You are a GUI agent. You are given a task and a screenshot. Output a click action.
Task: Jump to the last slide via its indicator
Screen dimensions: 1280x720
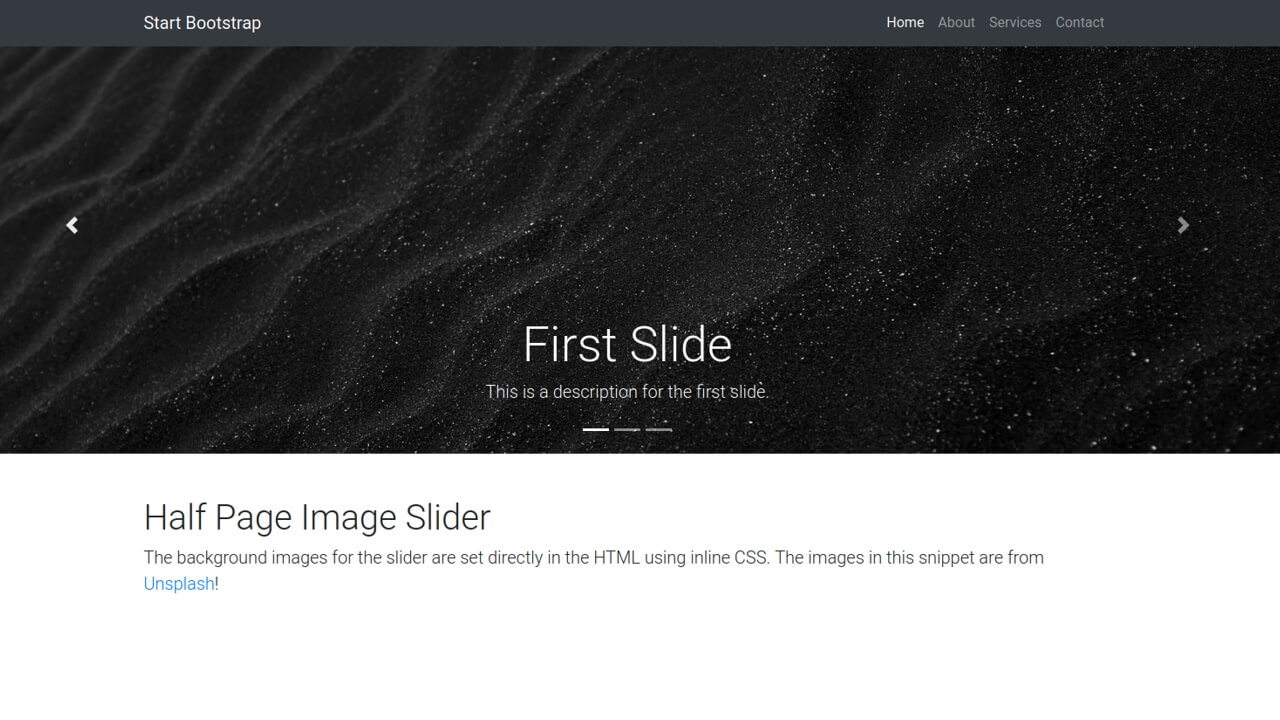click(659, 429)
